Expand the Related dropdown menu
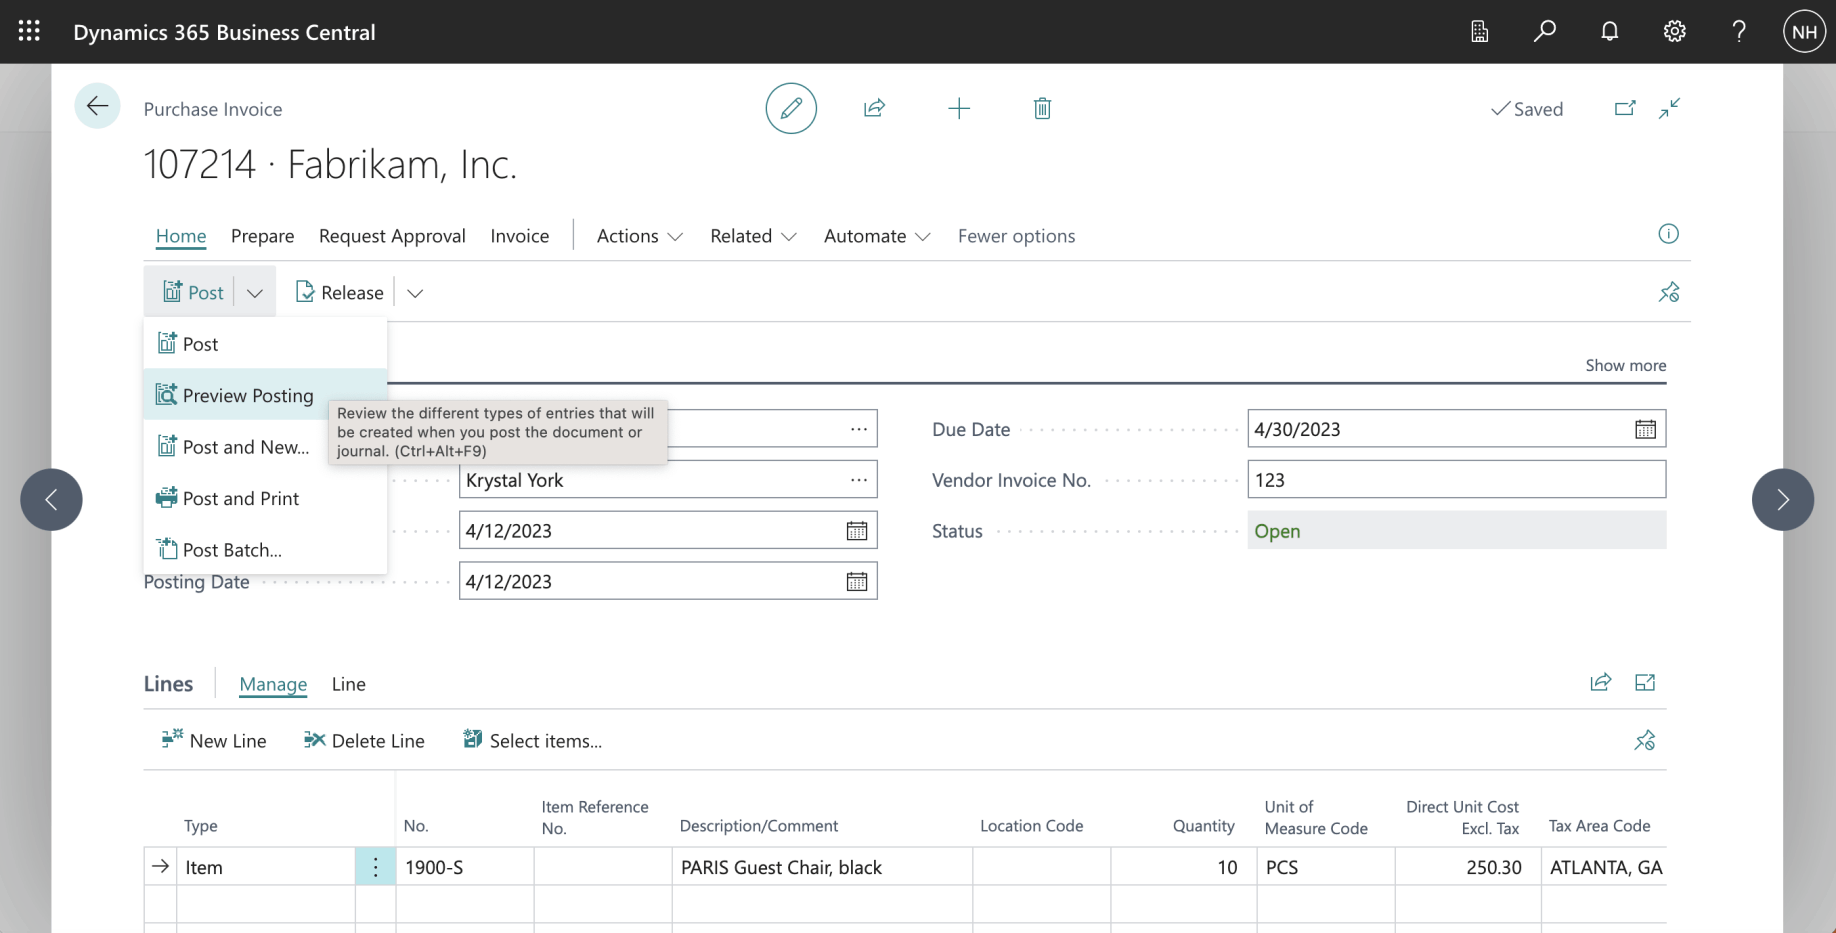The width and height of the screenshot is (1836, 933). click(x=753, y=236)
